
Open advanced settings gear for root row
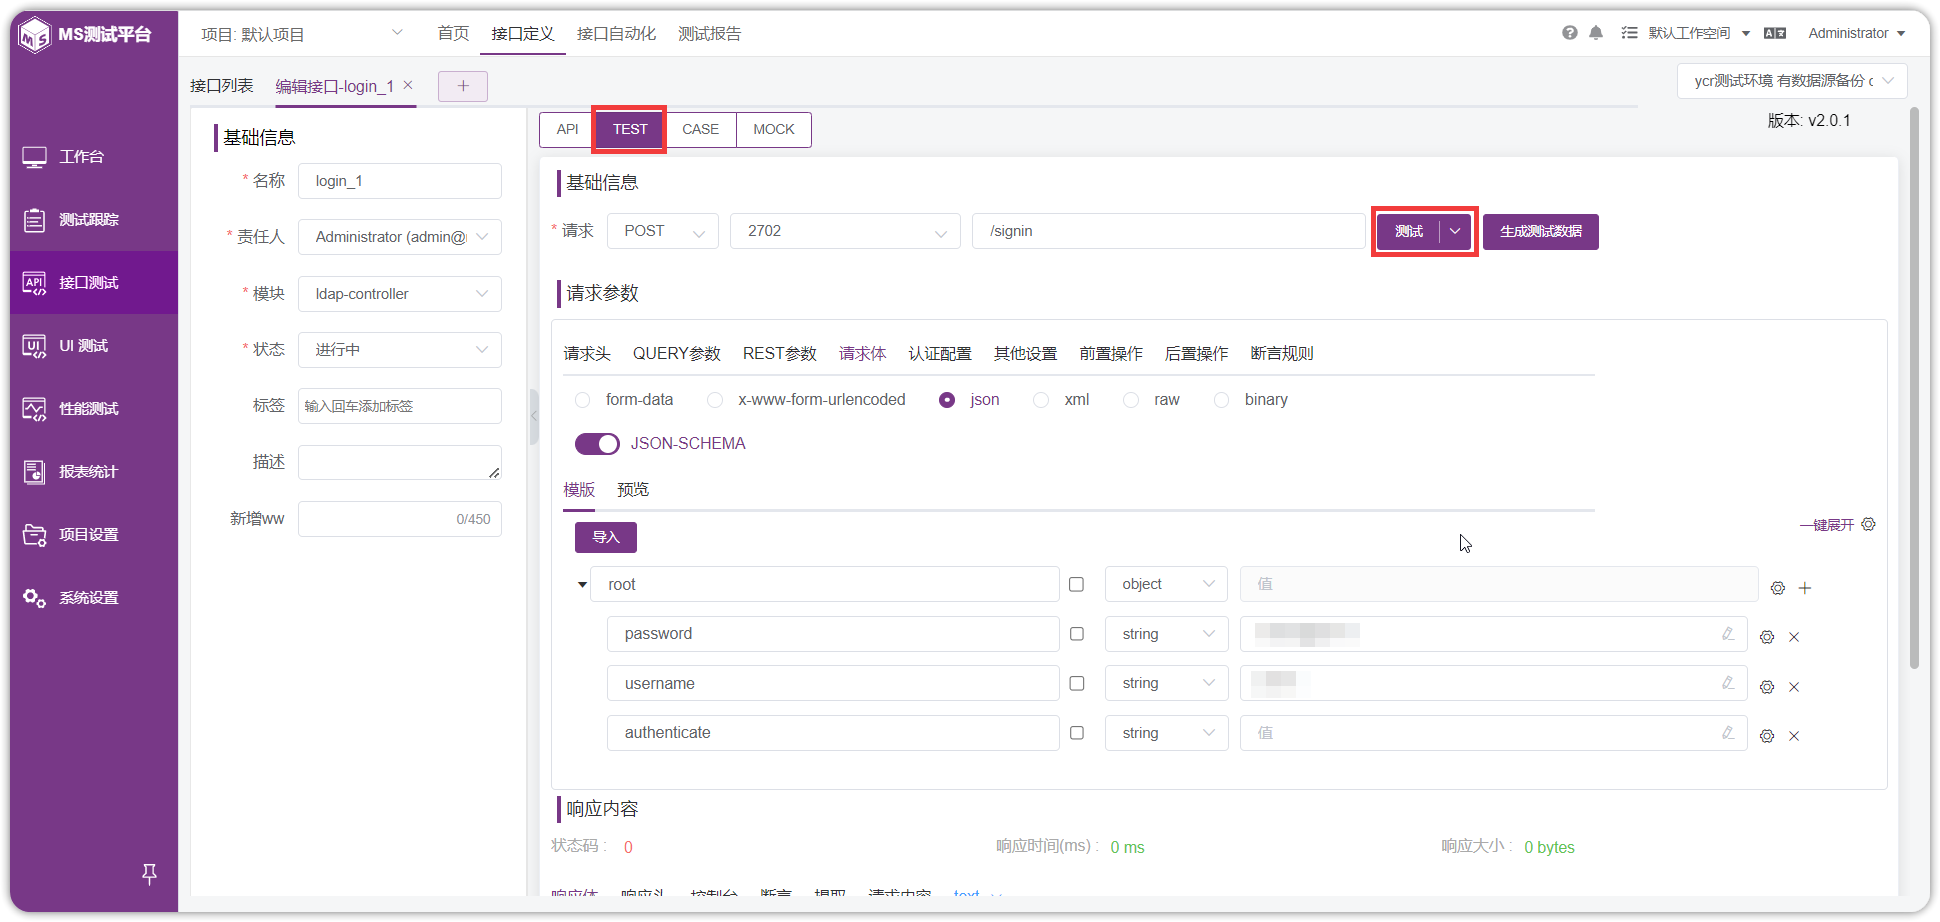coord(1777,588)
